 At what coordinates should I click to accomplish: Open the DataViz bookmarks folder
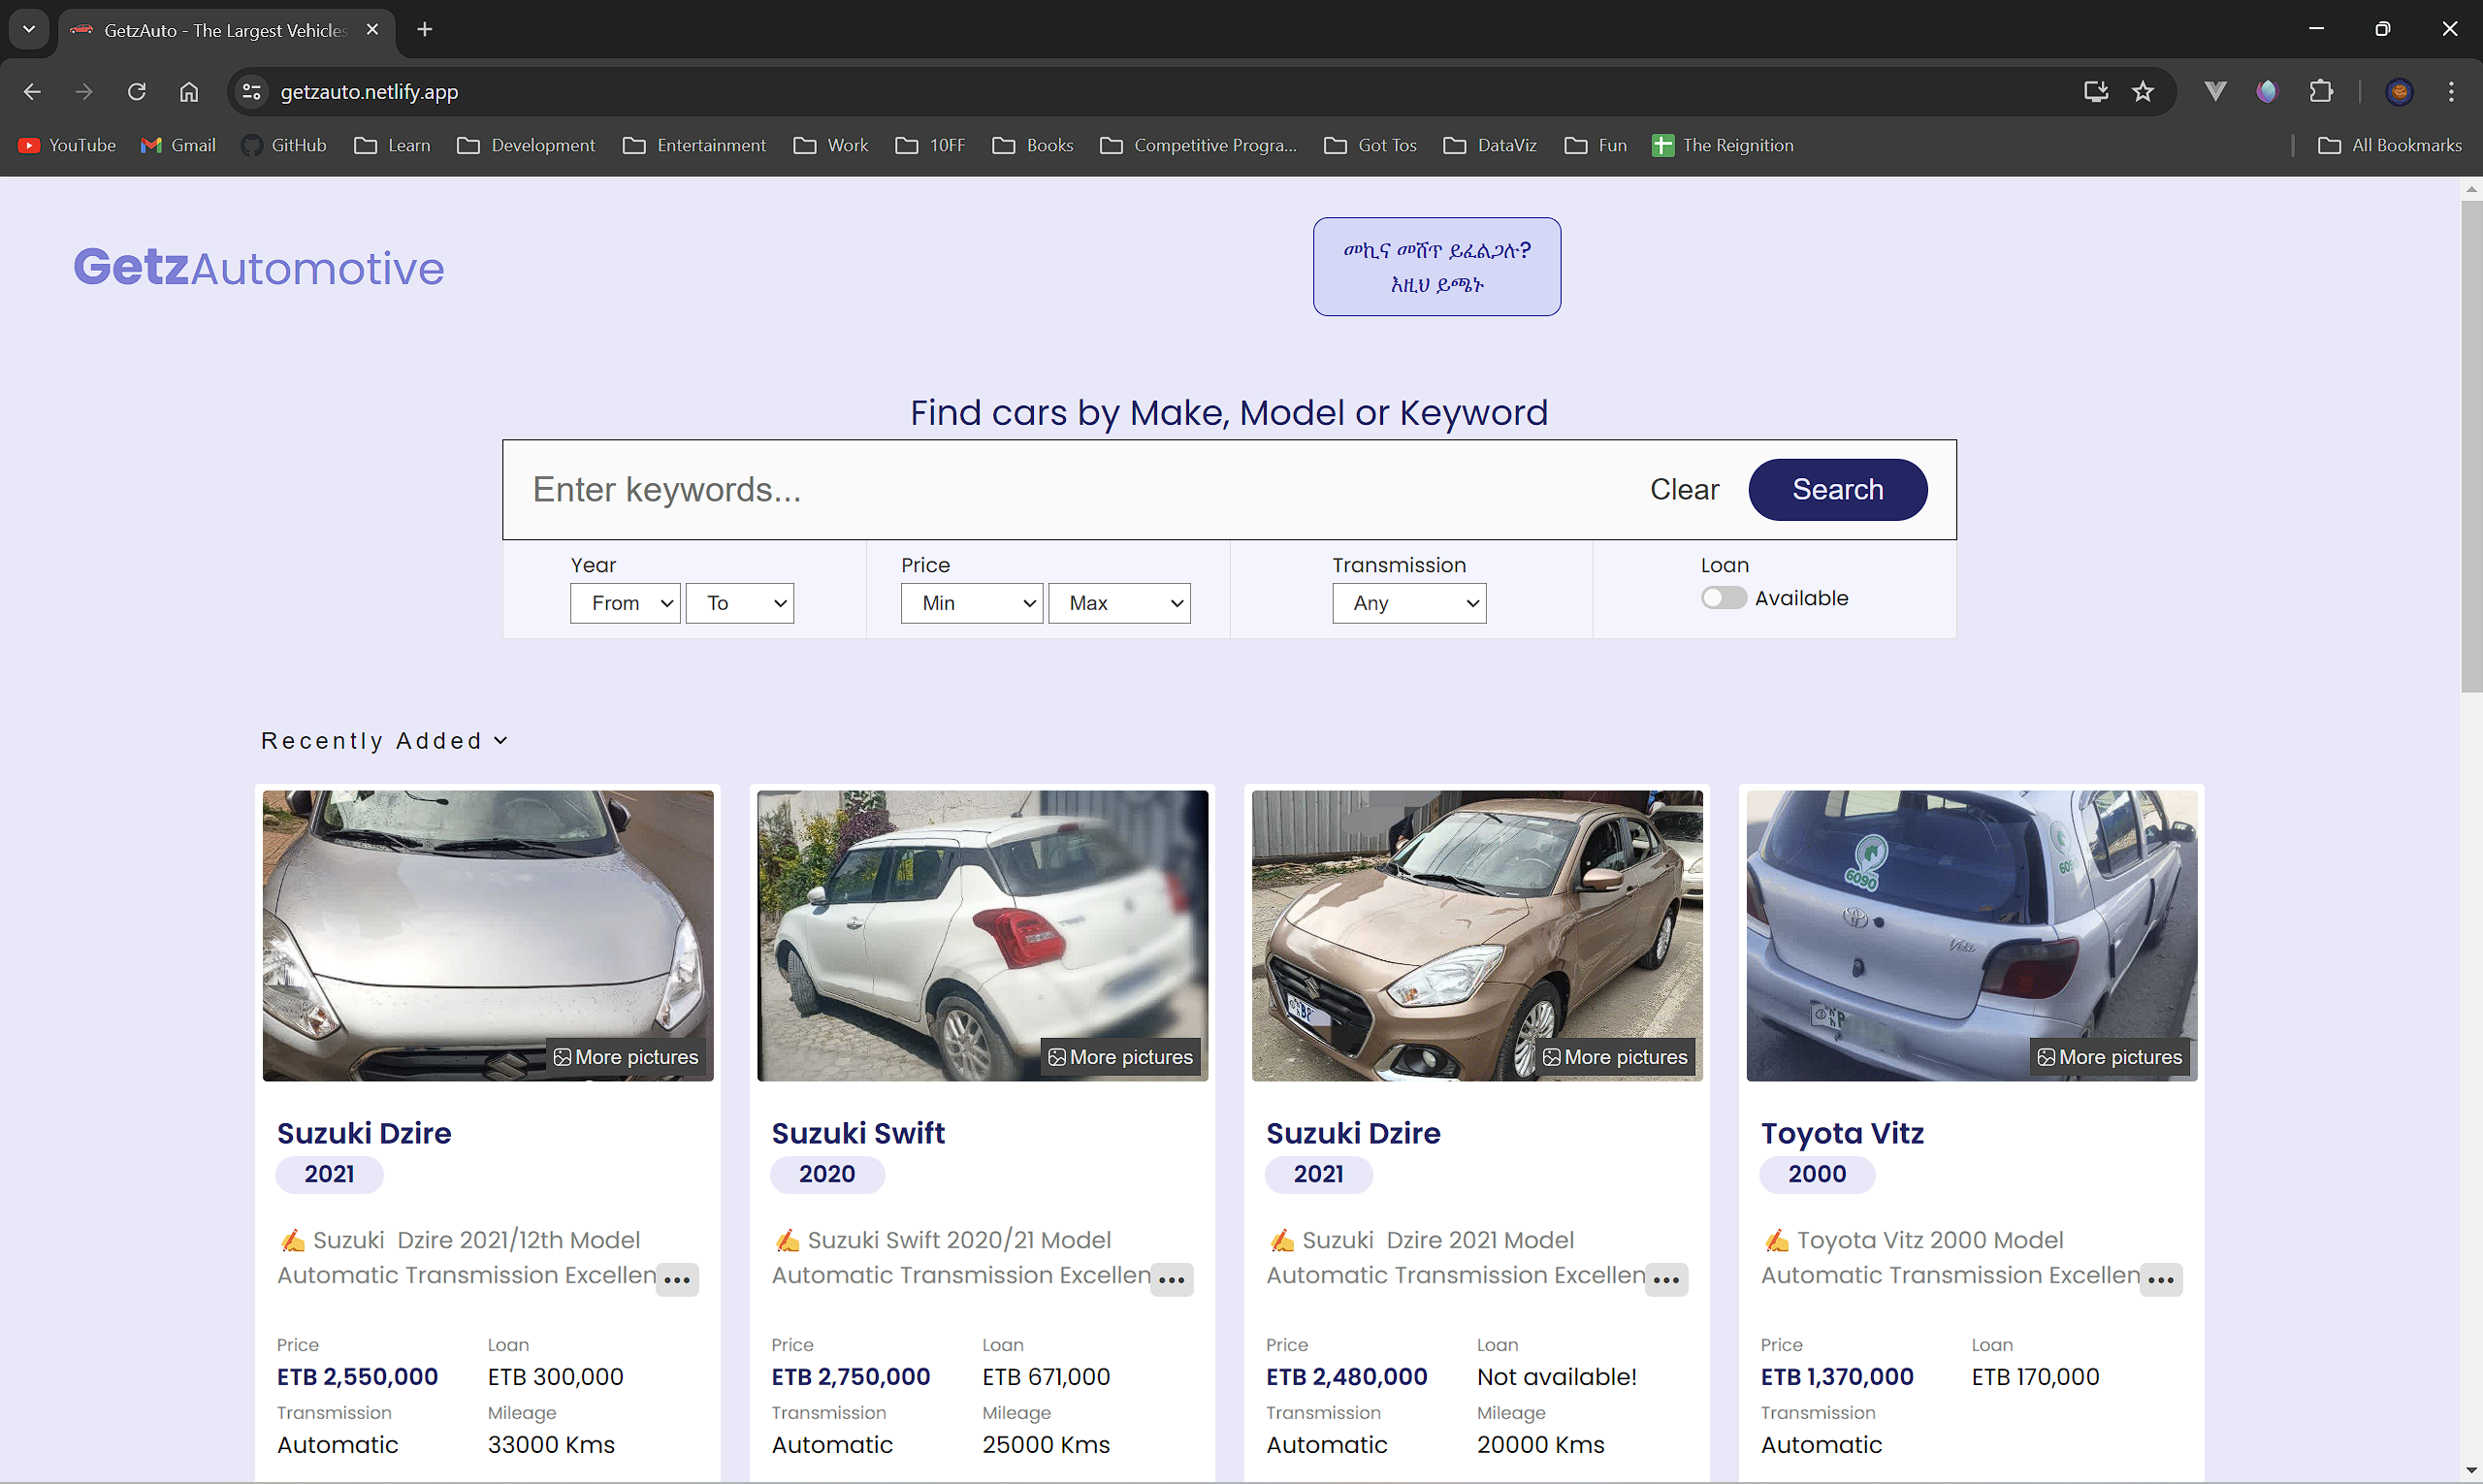point(1490,146)
